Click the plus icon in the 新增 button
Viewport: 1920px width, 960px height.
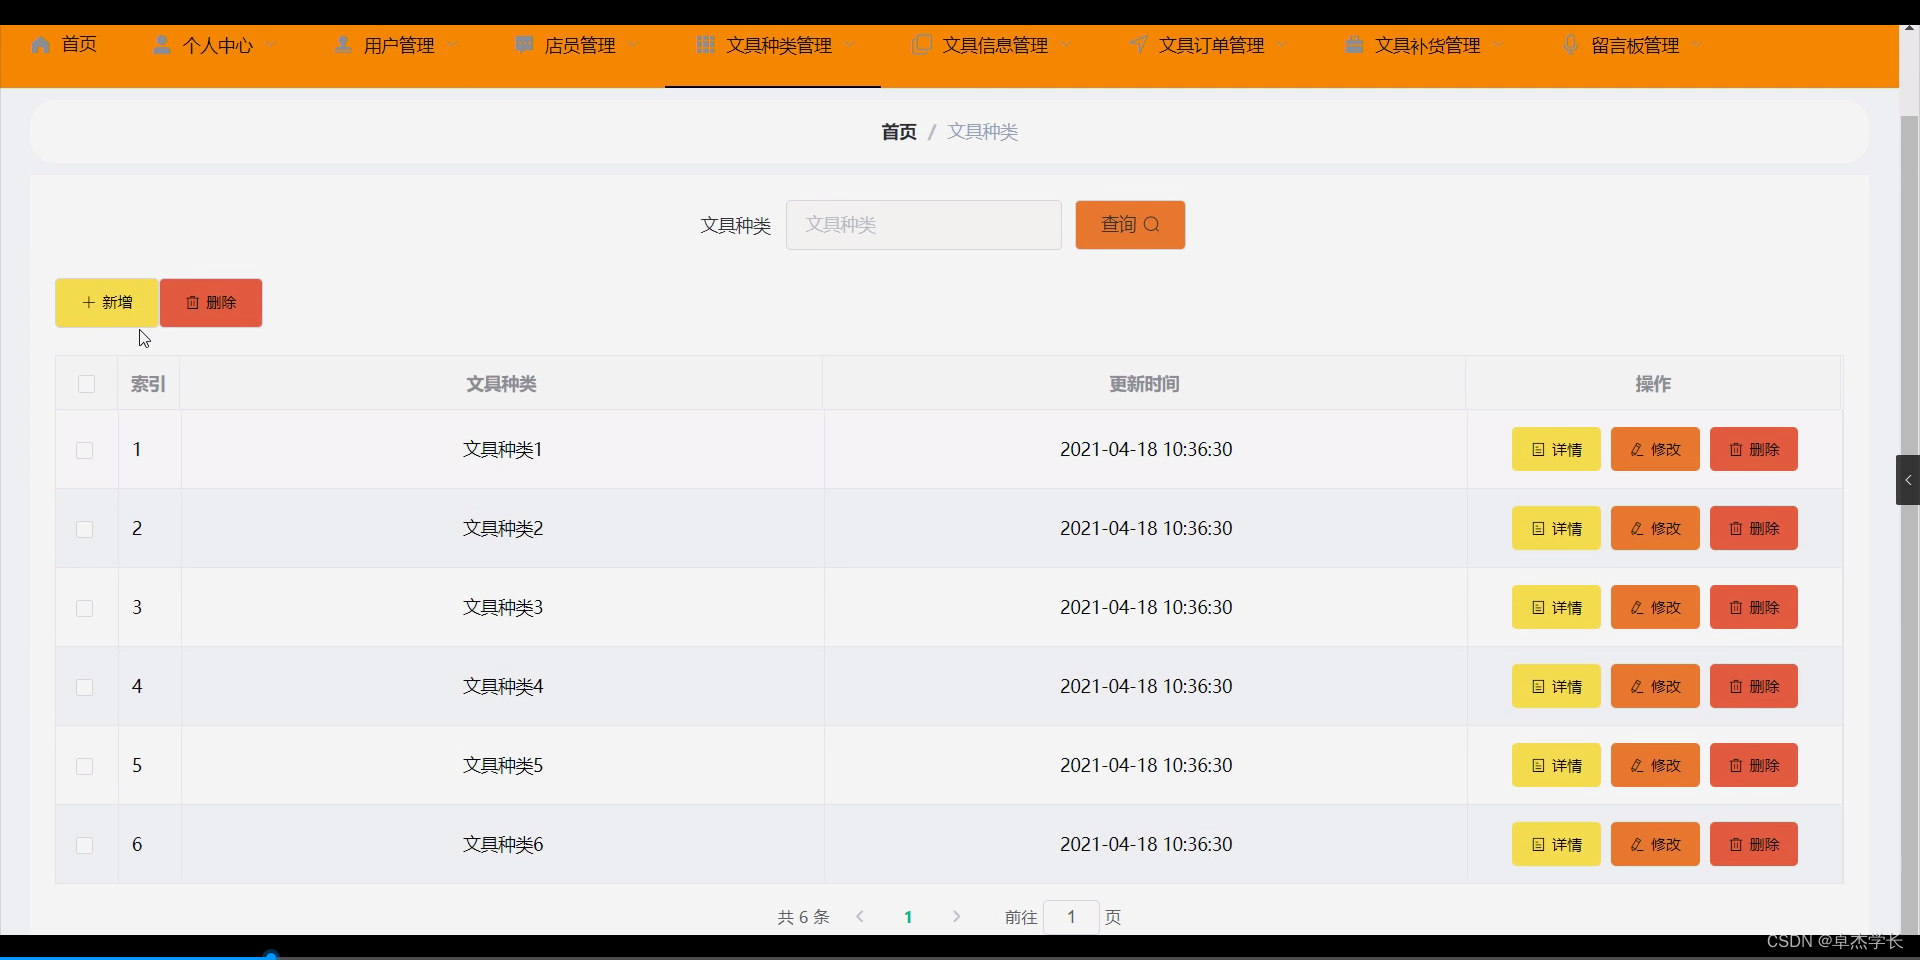tap(88, 302)
